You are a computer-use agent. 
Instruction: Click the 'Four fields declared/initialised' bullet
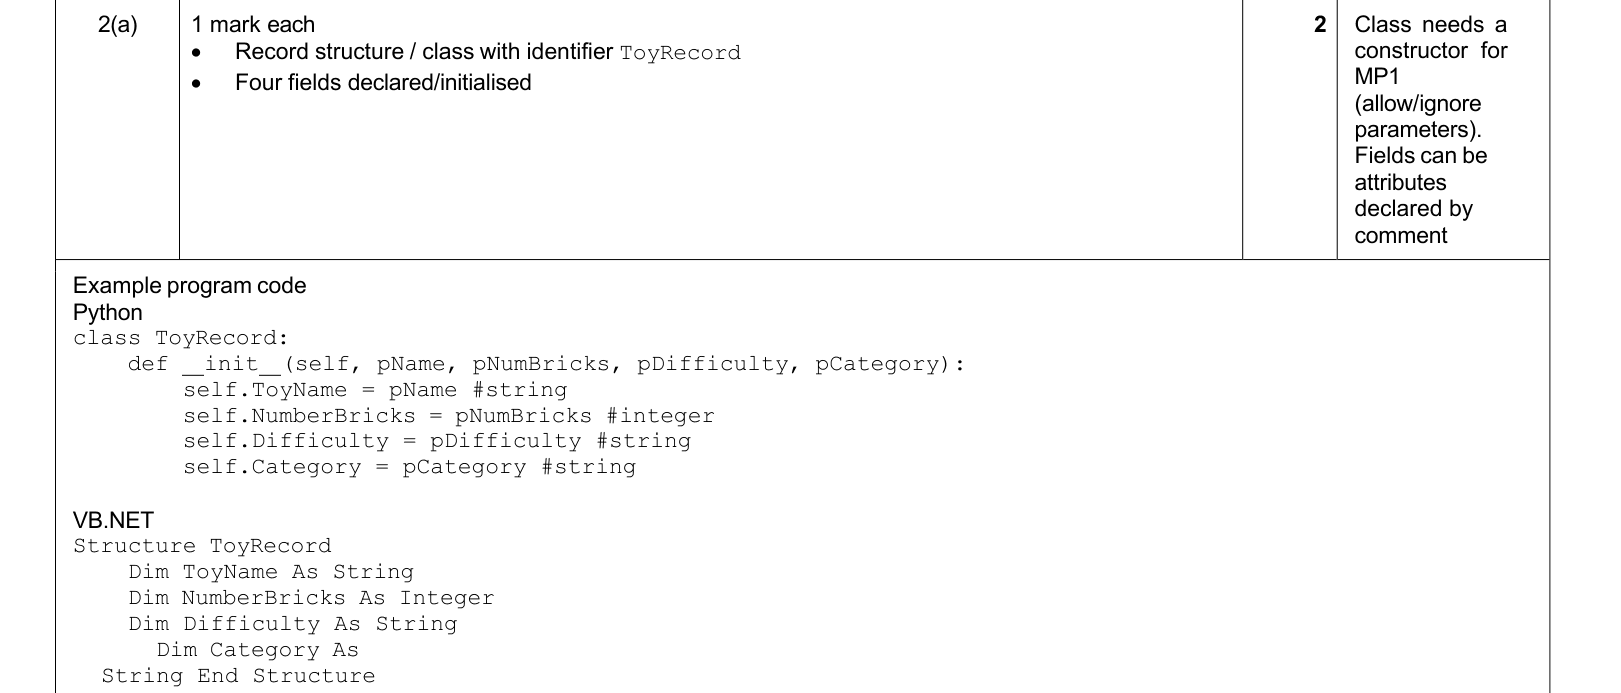[383, 83]
